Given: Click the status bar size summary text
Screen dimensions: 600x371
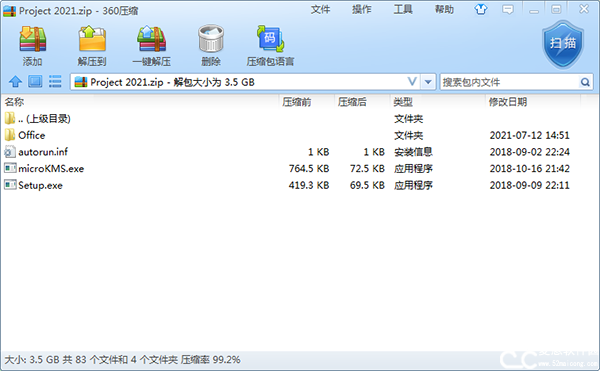Looking at the screenshot, I should [122, 360].
